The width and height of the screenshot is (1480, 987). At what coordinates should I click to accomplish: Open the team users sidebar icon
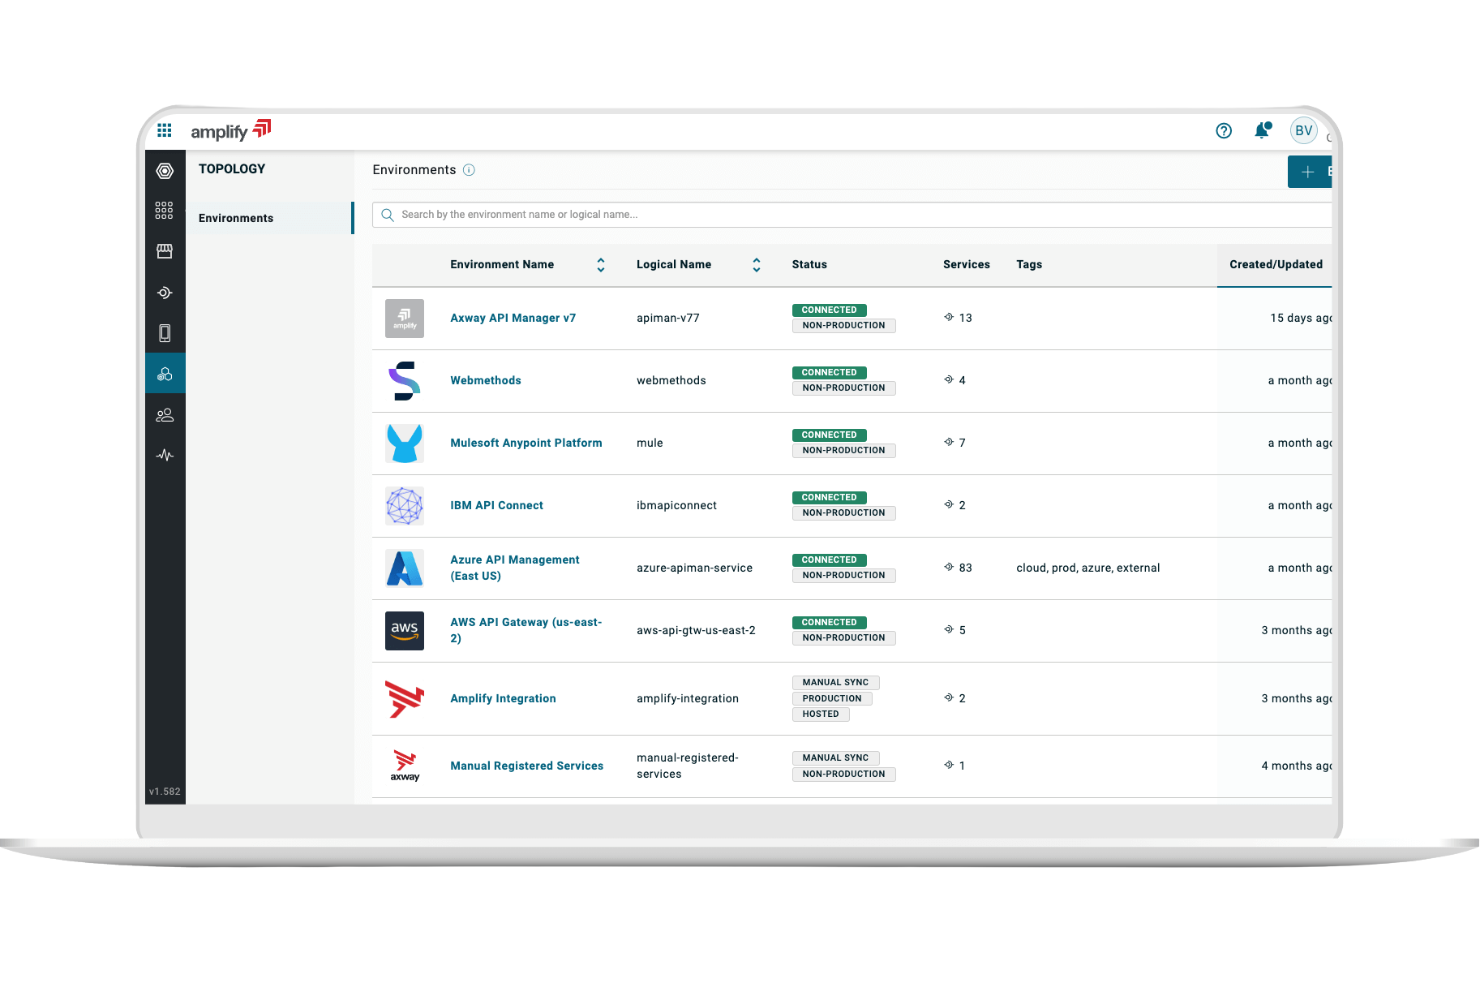(x=165, y=415)
